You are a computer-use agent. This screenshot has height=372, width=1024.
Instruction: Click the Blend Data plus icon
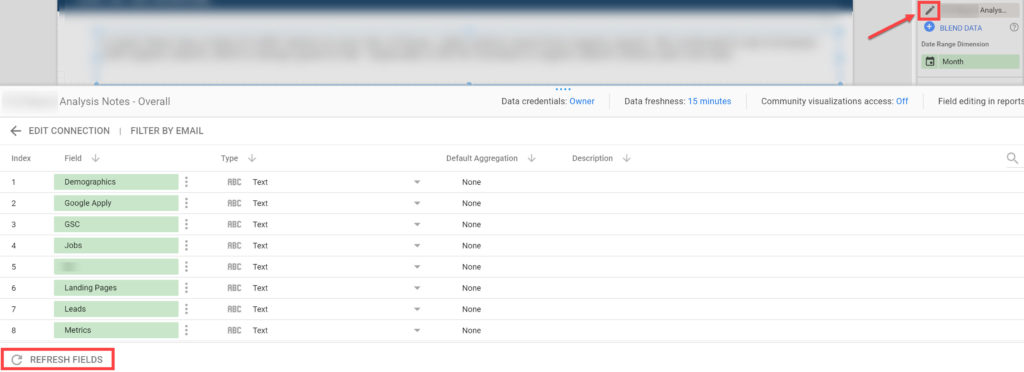[x=929, y=27]
